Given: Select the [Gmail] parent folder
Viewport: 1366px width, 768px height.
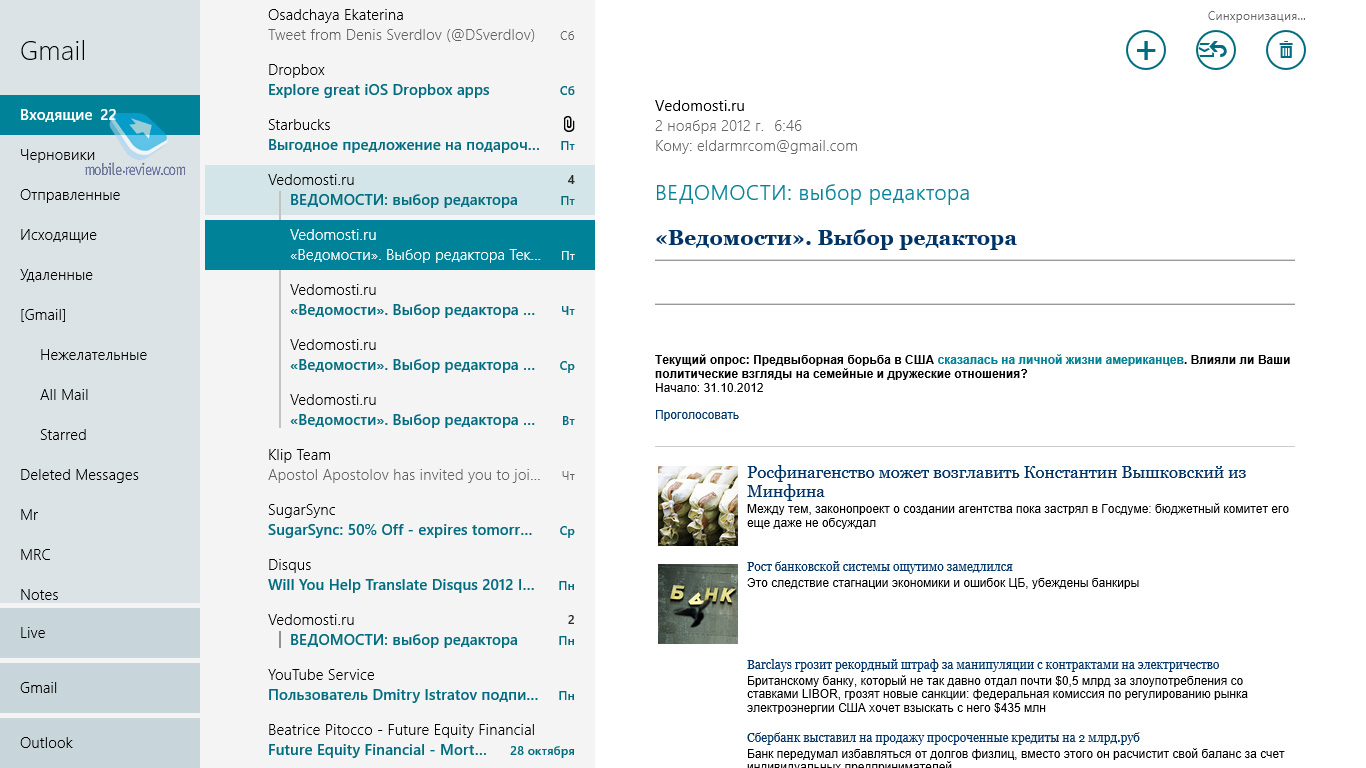Looking at the screenshot, I should (100, 315).
